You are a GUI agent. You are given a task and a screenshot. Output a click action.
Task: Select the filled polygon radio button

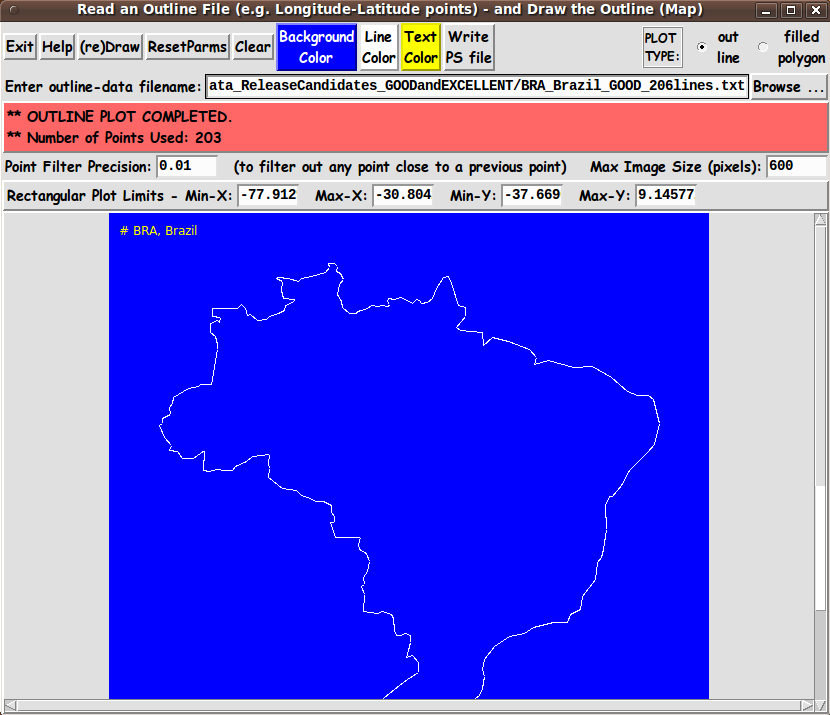(x=763, y=47)
